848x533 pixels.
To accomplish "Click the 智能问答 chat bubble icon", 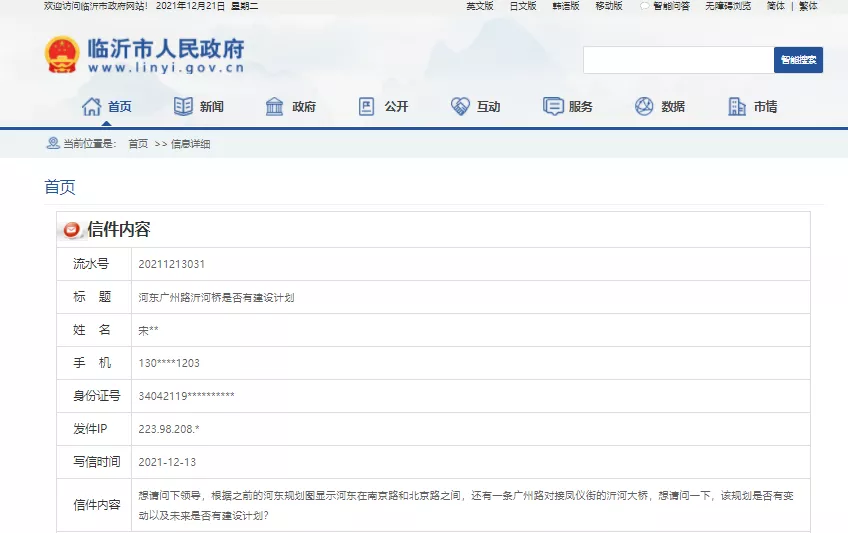I will 644,6.
